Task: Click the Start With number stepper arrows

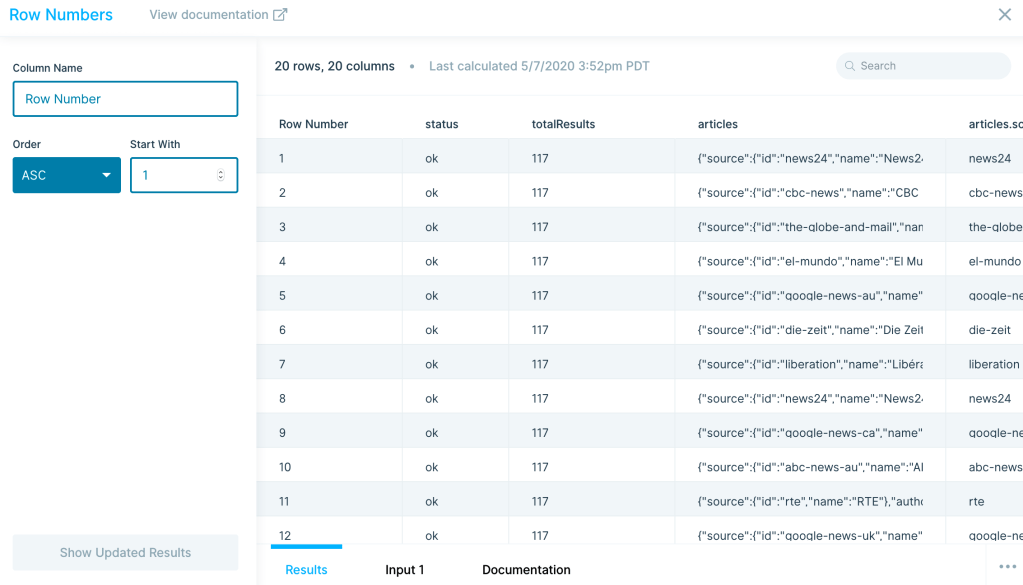Action: click(x=221, y=175)
